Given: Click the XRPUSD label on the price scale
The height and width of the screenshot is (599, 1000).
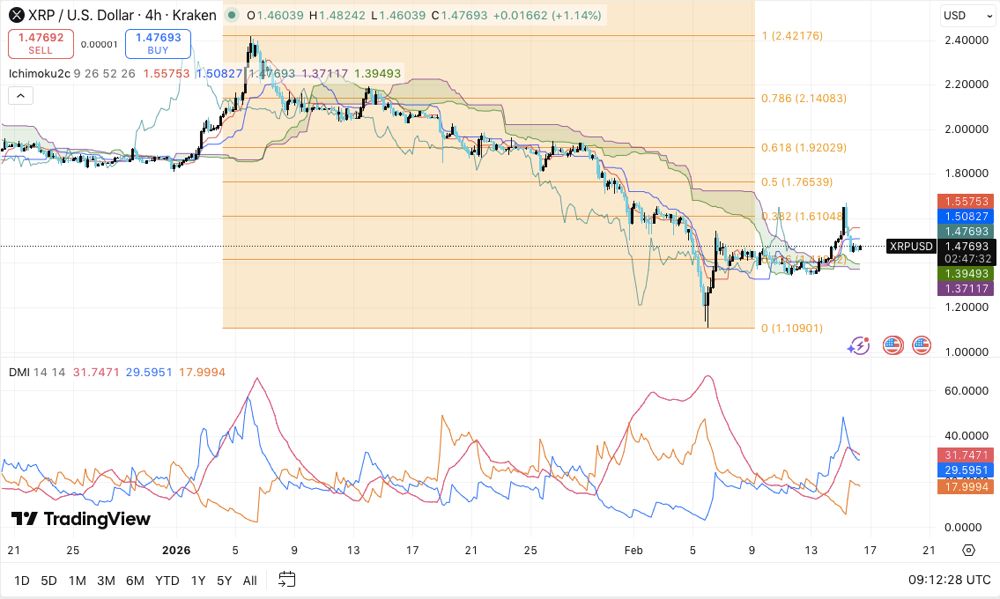Looking at the screenshot, I should (x=909, y=245).
